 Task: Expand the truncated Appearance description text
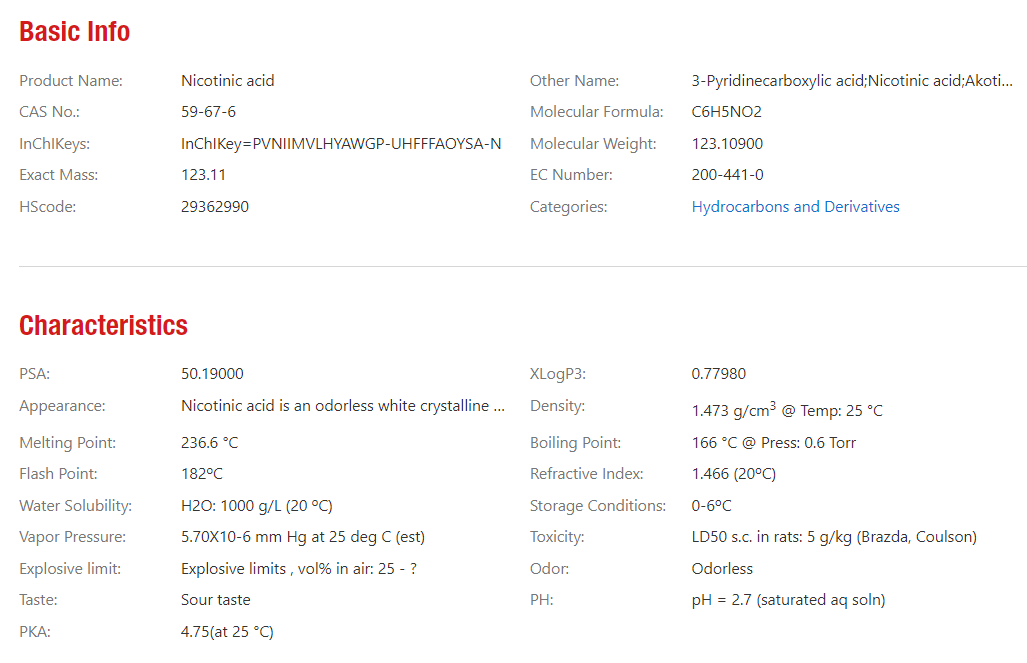click(x=343, y=406)
